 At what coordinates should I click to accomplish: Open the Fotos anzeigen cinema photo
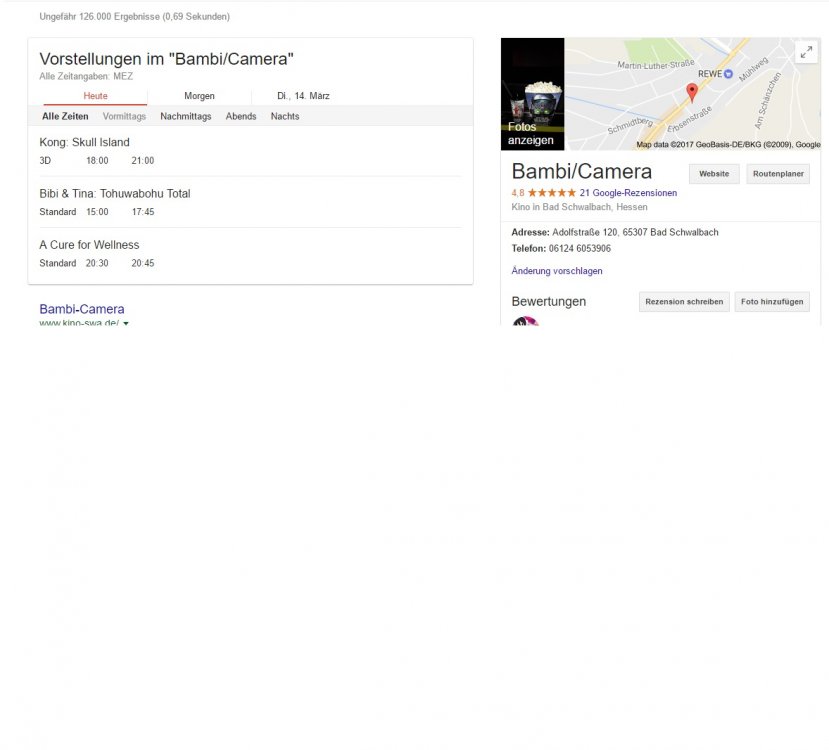tap(532, 94)
